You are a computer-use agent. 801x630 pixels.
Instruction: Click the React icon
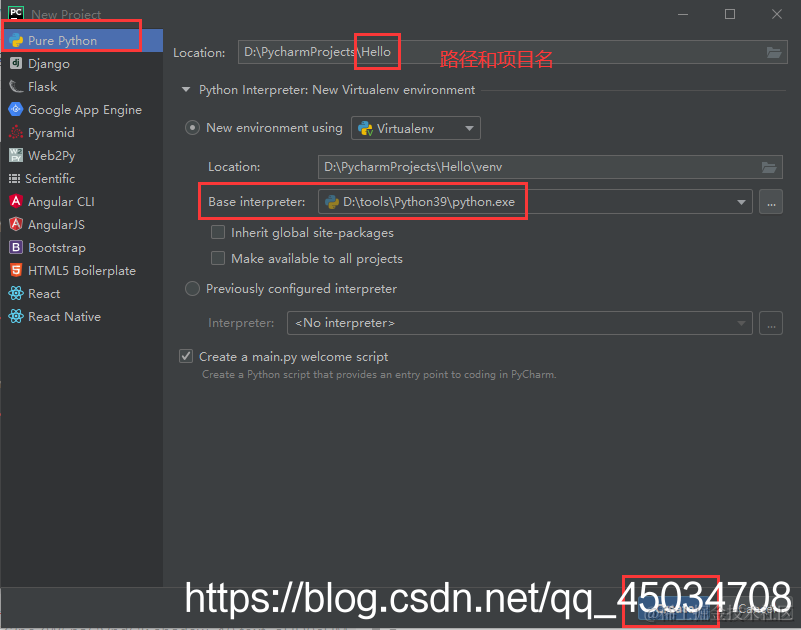(x=16, y=293)
